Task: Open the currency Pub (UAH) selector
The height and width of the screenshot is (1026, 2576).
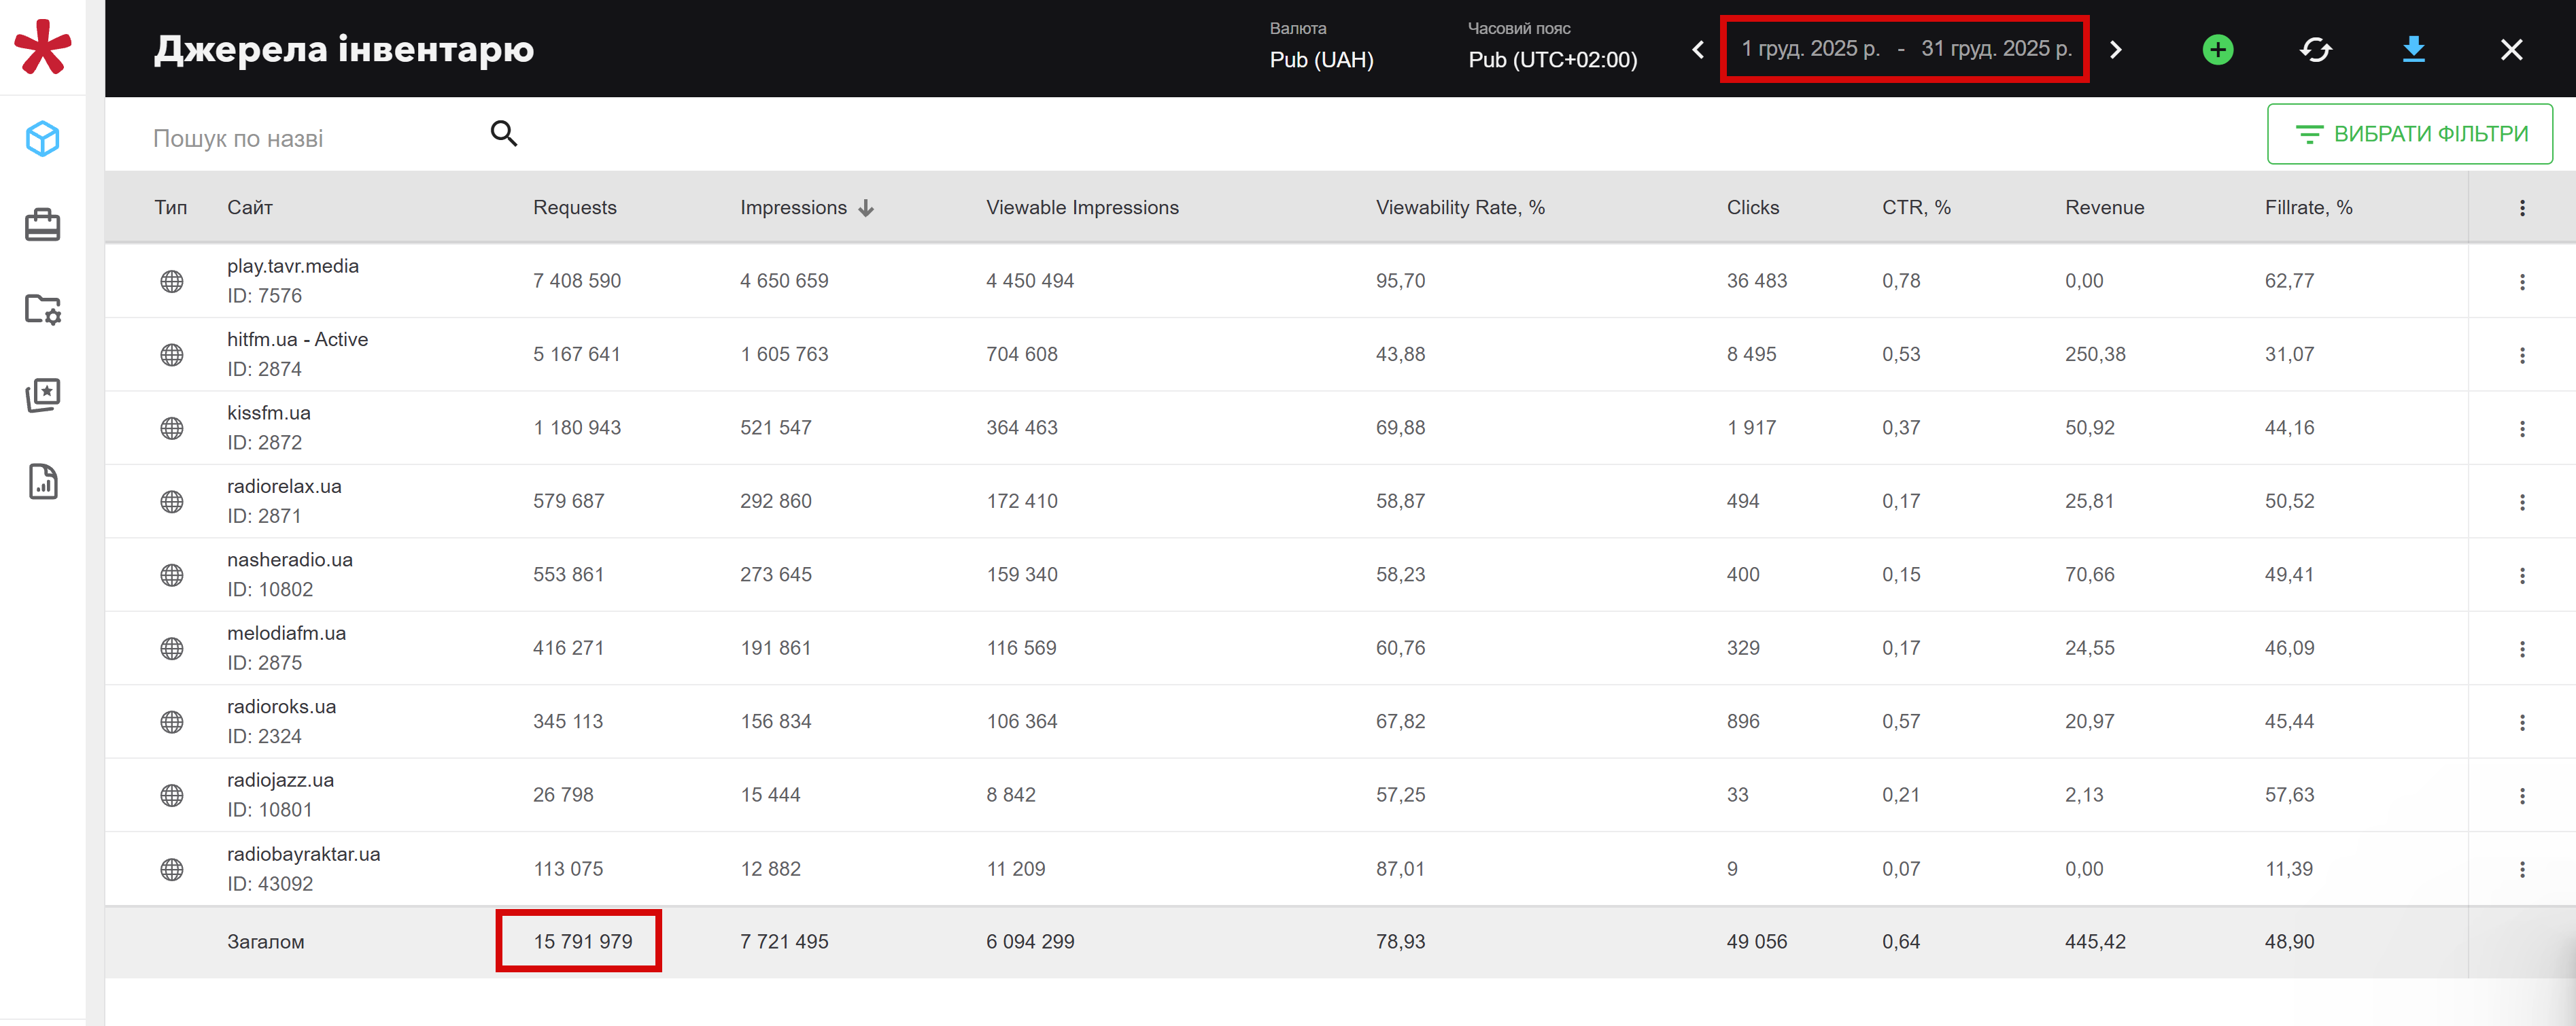Action: (1321, 59)
